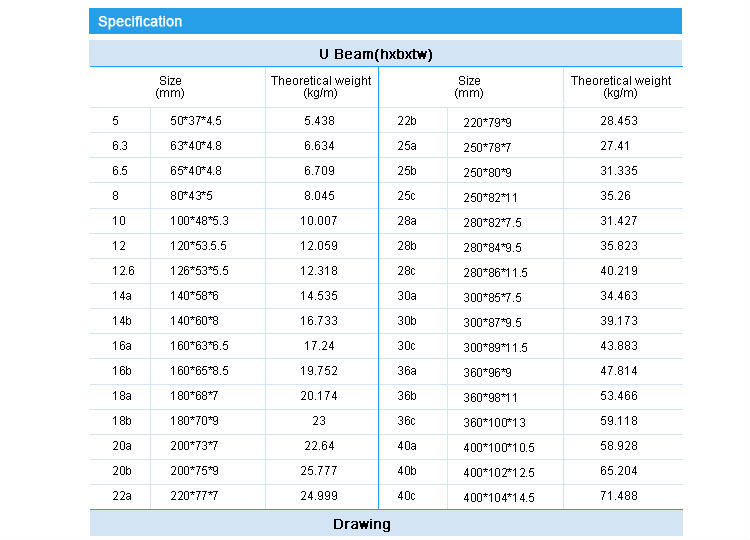750x540 pixels.
Task: Select the 14a model row label
Action: tap(122, 296)
